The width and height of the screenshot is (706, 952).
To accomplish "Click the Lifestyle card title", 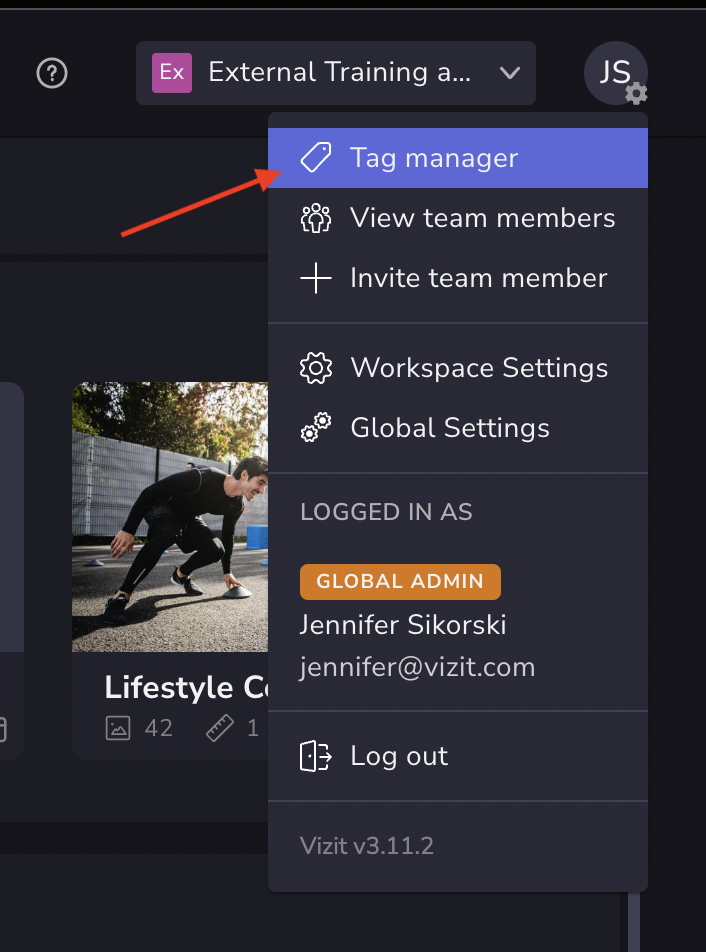I will tap(186, 687).
